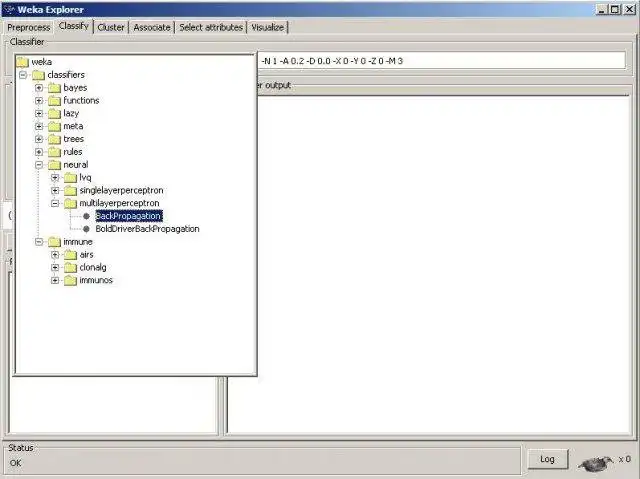Expand the airs tree node

pos(55,255)
